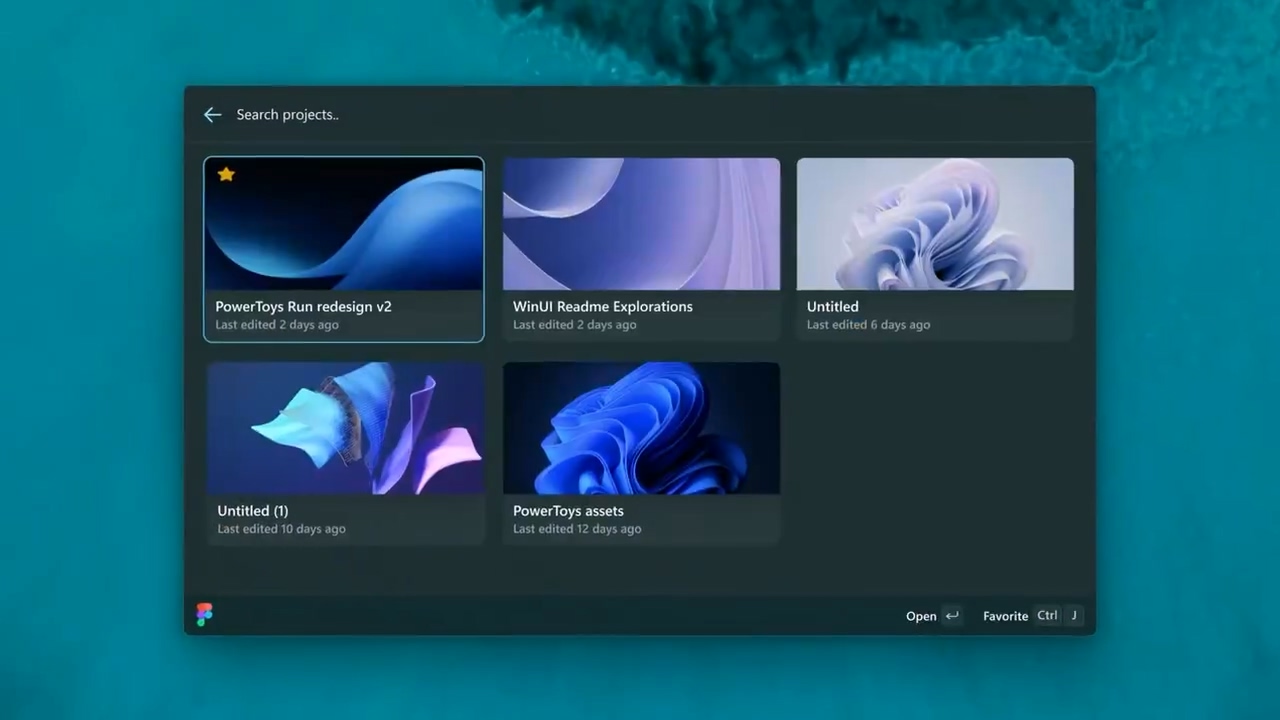Click the WinUI Readme Explorations title text
Viewport: 1280px width, 720px height.
point(602,307)
